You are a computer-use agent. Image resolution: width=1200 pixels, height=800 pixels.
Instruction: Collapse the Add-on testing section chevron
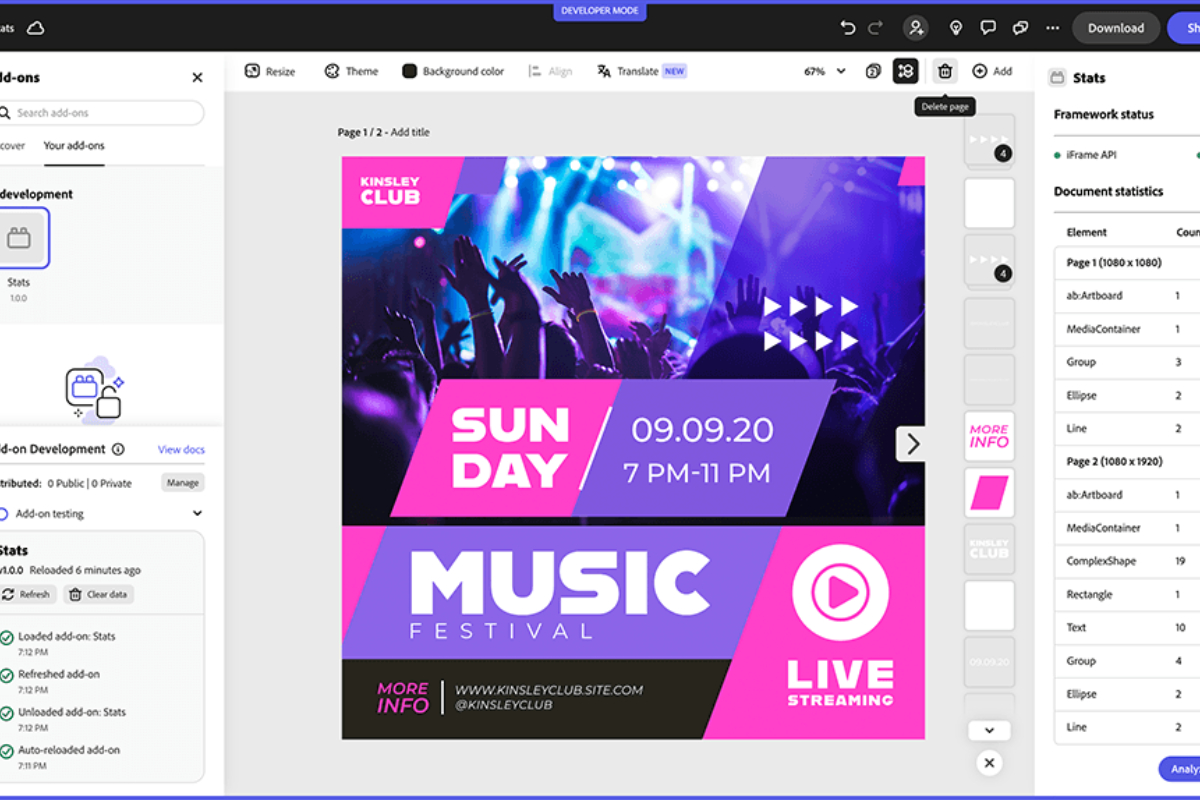click(x=197, y=514)
